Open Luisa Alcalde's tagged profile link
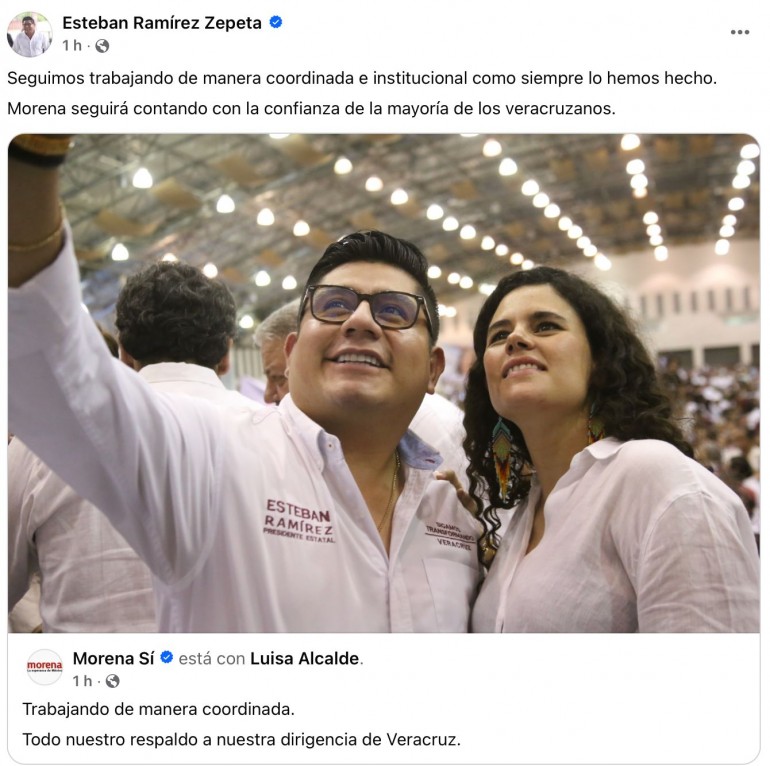Viewport: 770px width, 766px height. pos(304,658)
